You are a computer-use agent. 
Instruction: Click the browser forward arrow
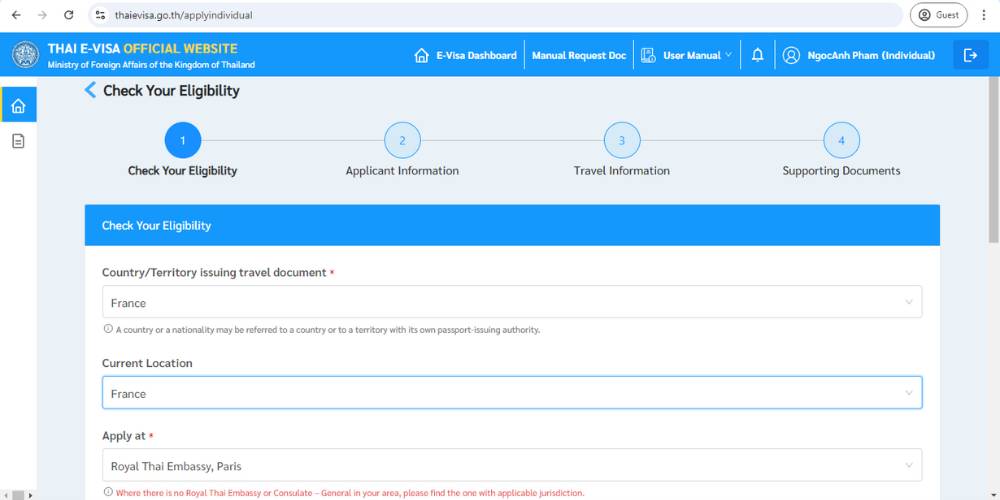42,15
